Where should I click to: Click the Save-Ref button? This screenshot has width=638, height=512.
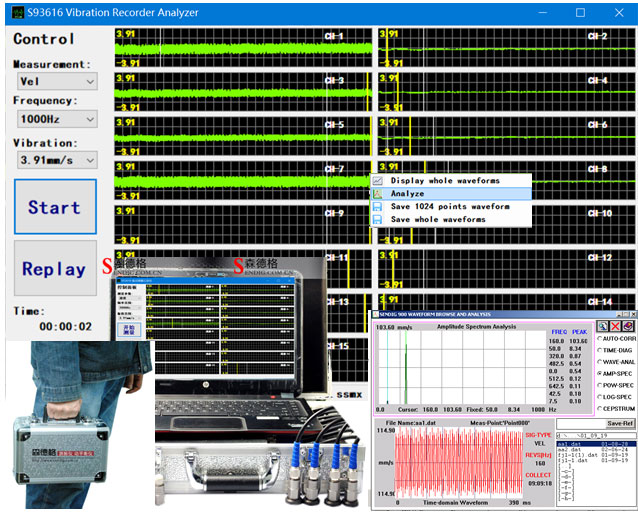[614, 424]
